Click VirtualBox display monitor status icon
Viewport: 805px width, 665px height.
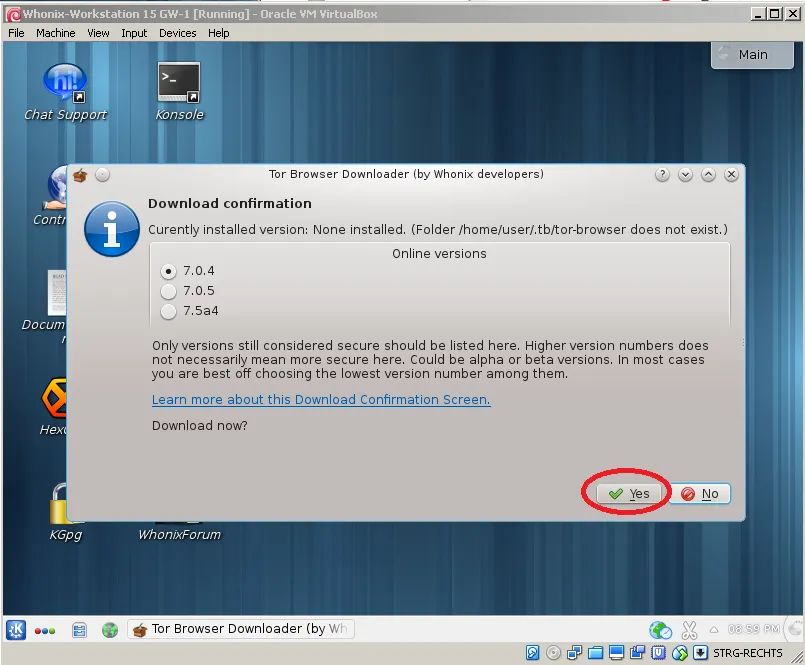(x=617, y=653)
